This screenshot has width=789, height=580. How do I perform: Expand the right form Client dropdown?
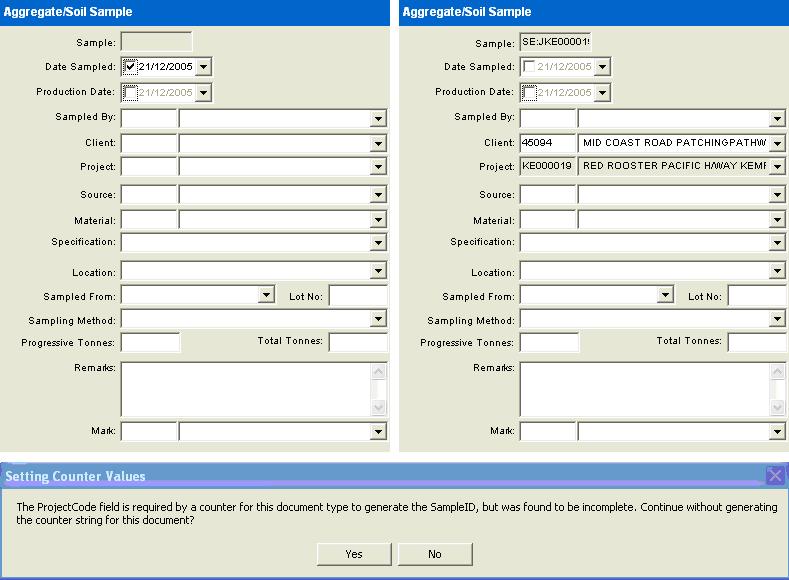(x=777, y=144)
